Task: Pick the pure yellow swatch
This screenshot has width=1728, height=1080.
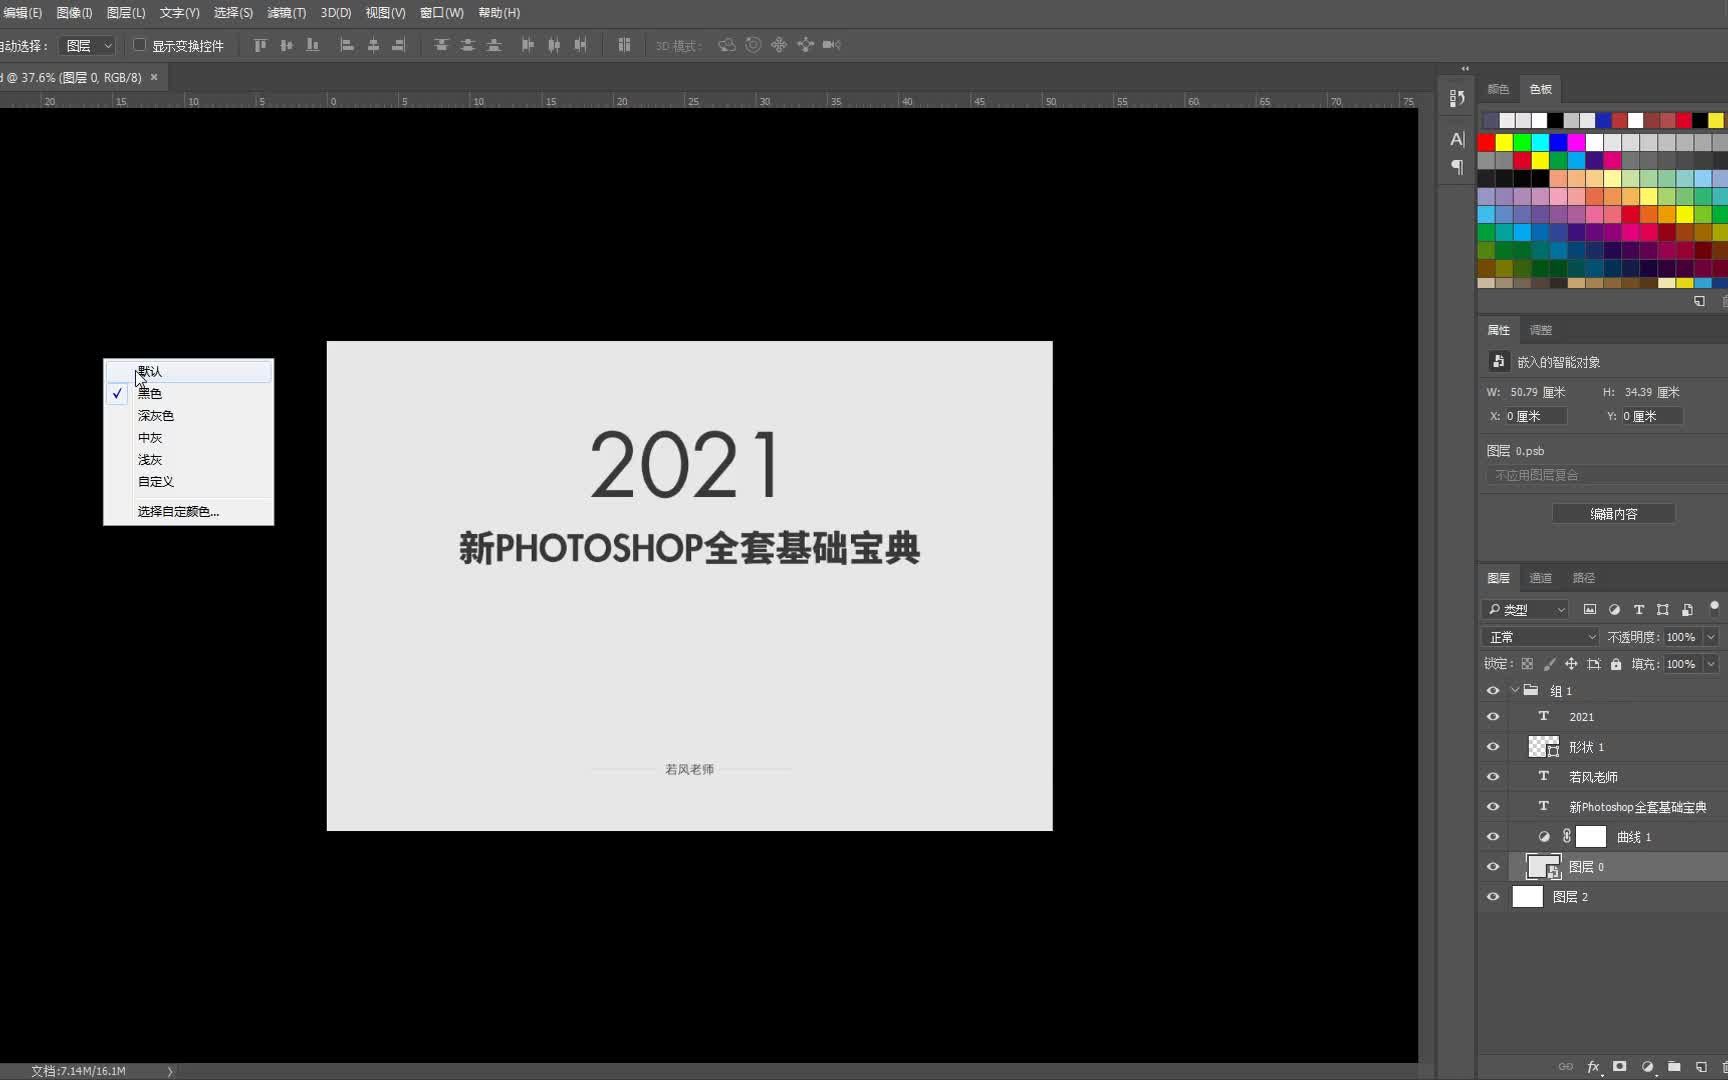Action: (1504, 142)
